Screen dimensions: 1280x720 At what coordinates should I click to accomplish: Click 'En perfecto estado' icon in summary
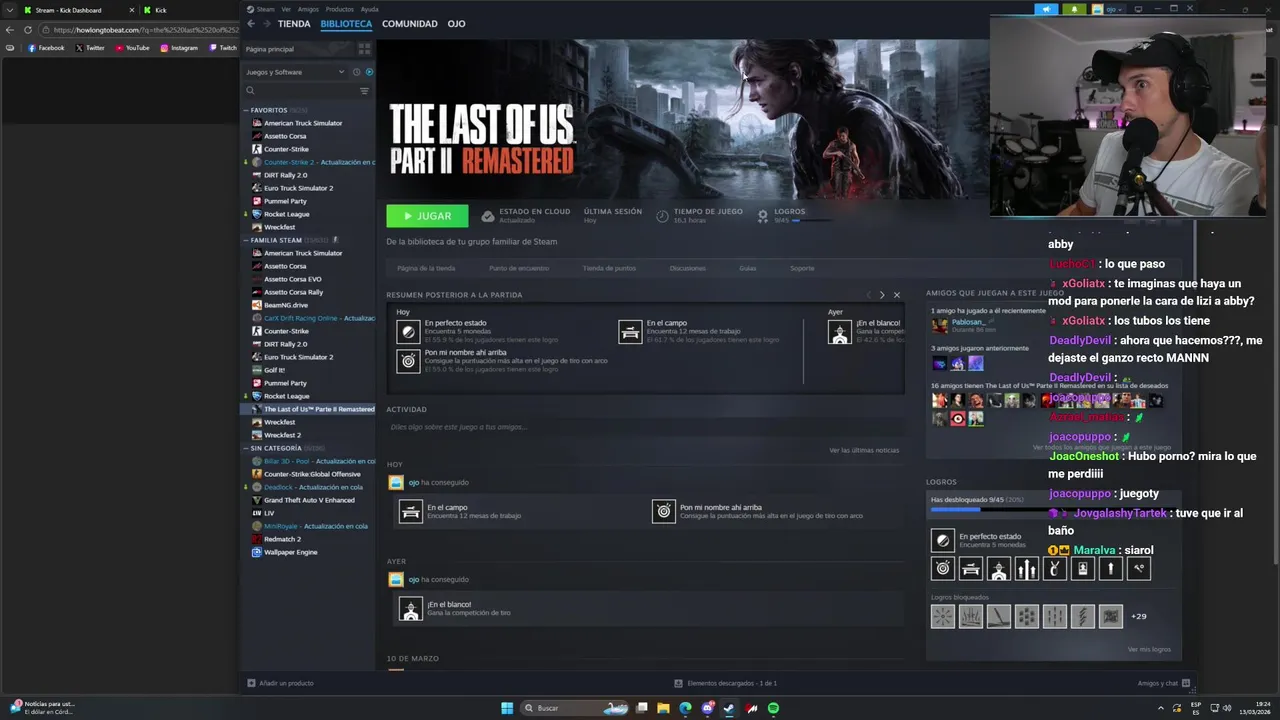(408, 332)
